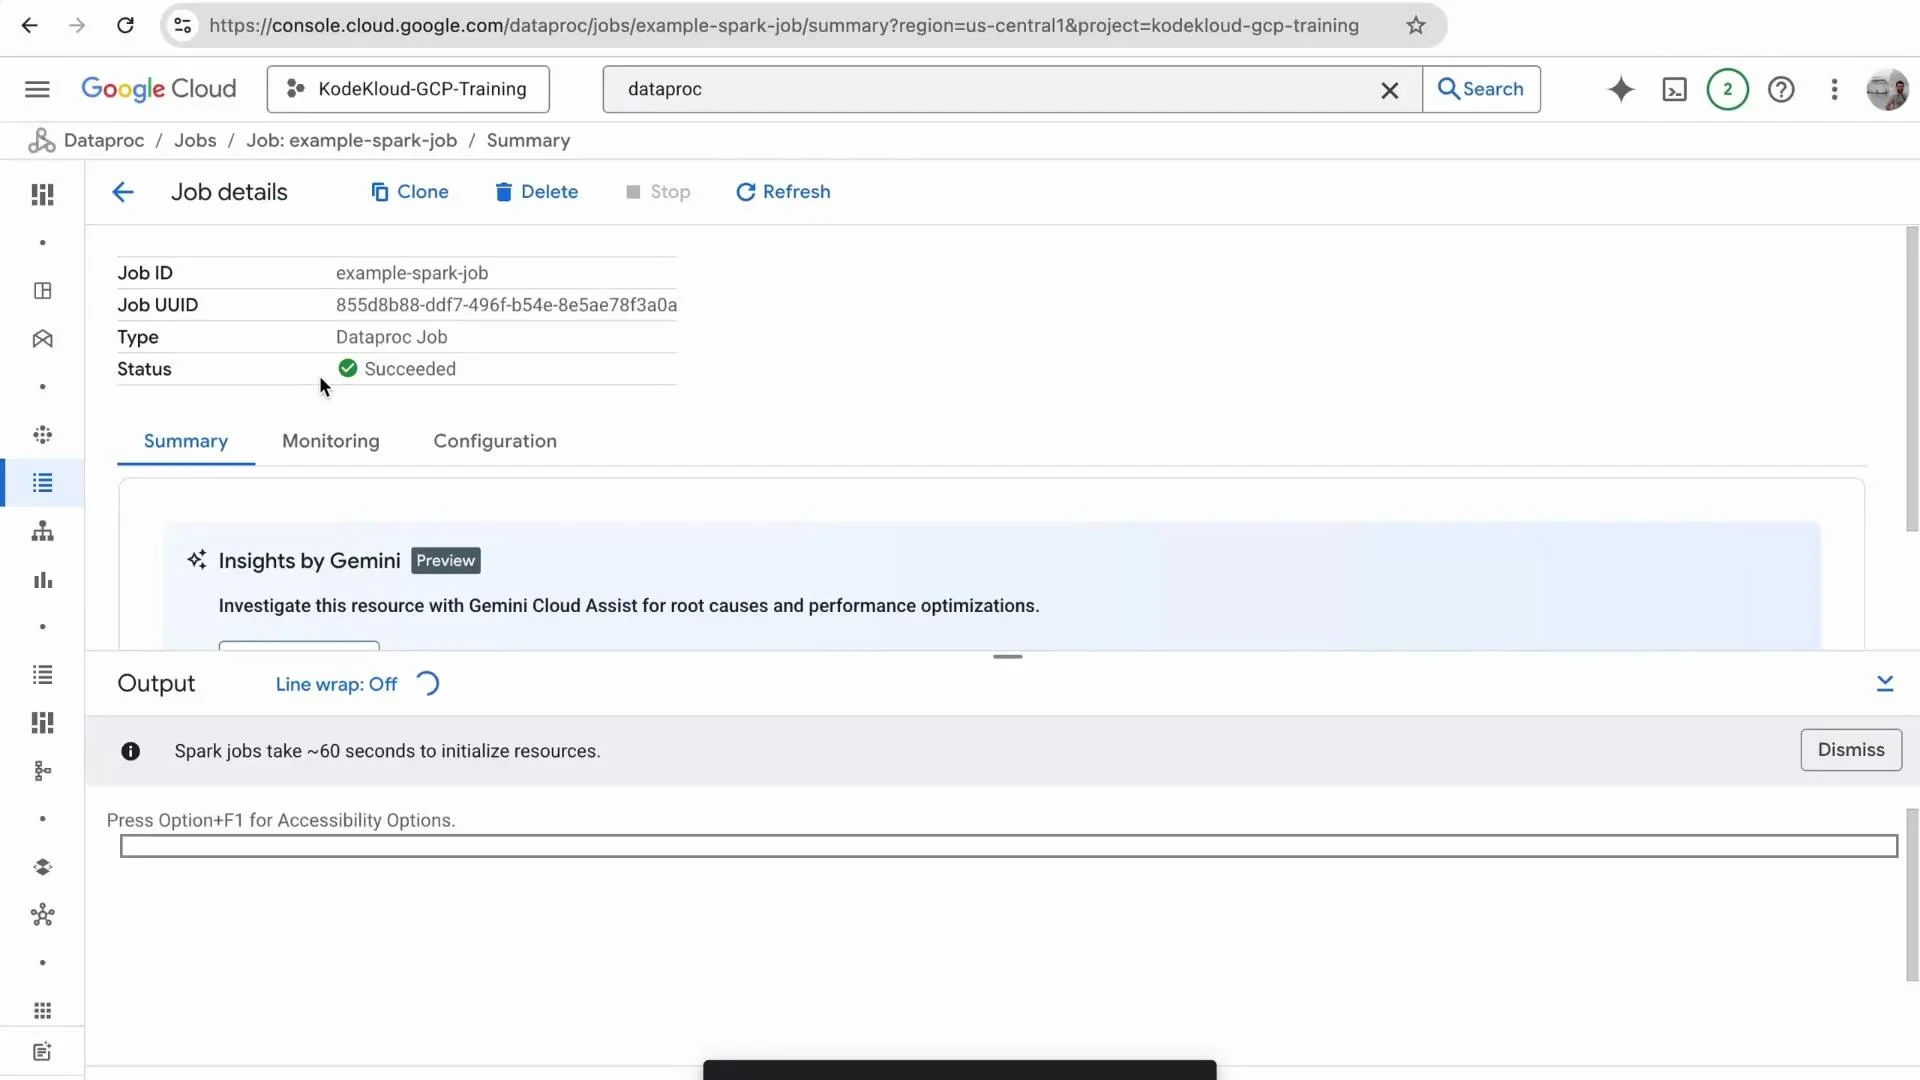Image resolution: width=1920 pixels, height=1080 pixels.
Task: Clear the dataproc search text
Action: click(x=1389, y=90)
